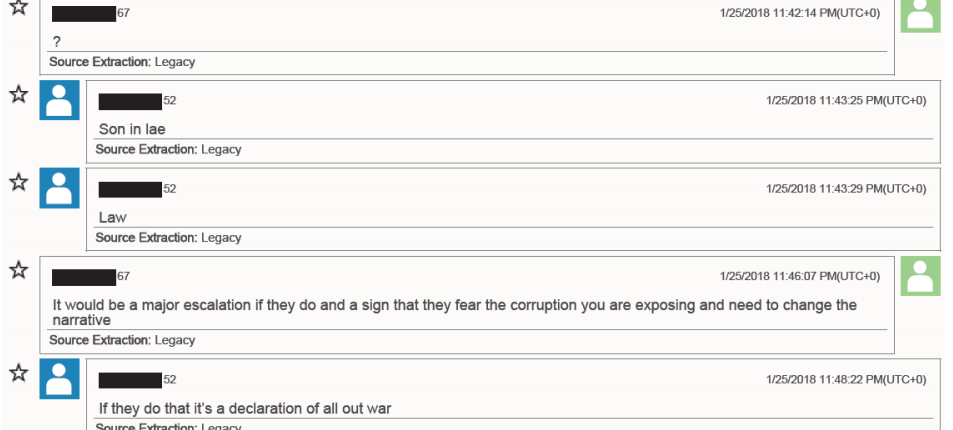Star the "Son in lae" message
The width and height of the screenshot is (953, 430).
click(x=19, y=94)
